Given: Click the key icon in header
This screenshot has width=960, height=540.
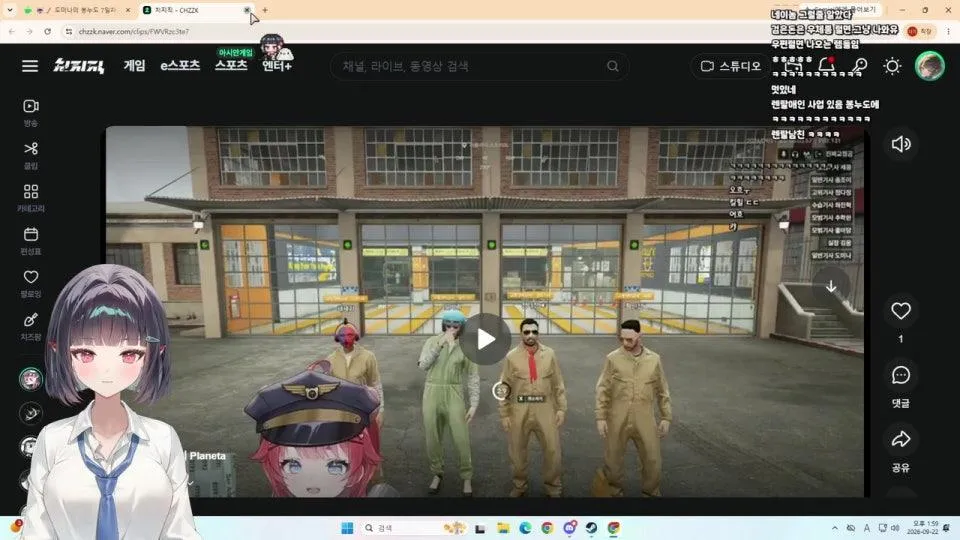Looking at the screenshot, I should click(x=860, y=66).
